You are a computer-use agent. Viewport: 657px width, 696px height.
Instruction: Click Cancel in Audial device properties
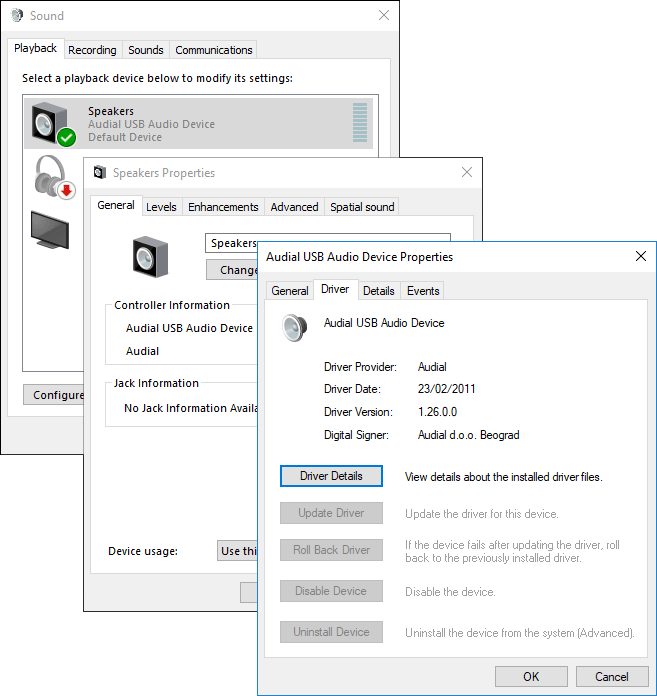coord(612,676)
